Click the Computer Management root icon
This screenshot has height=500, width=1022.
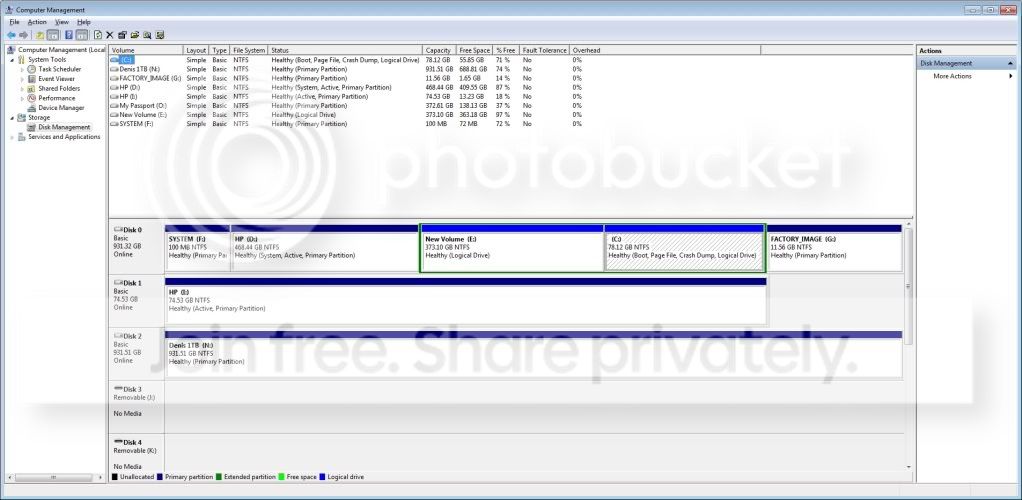click(x=11, y=50)
